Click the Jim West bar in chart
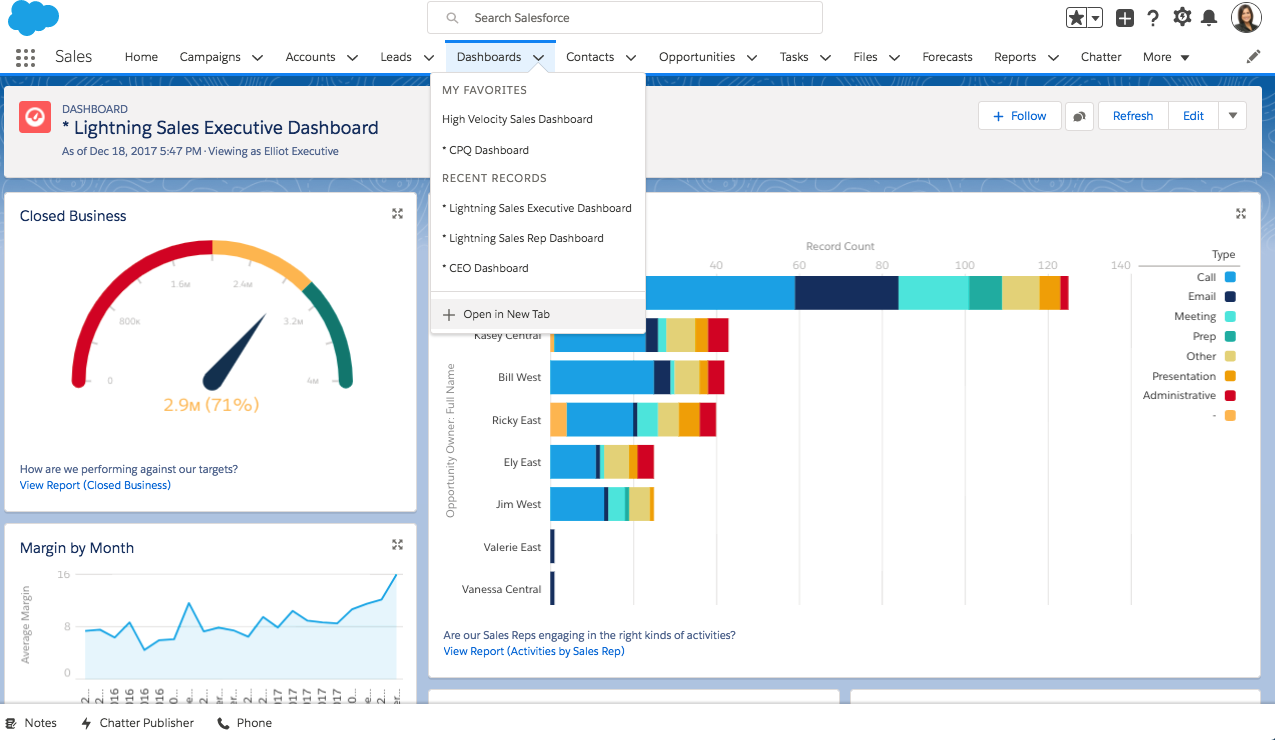1275x740 pixels. coord(602,504)
